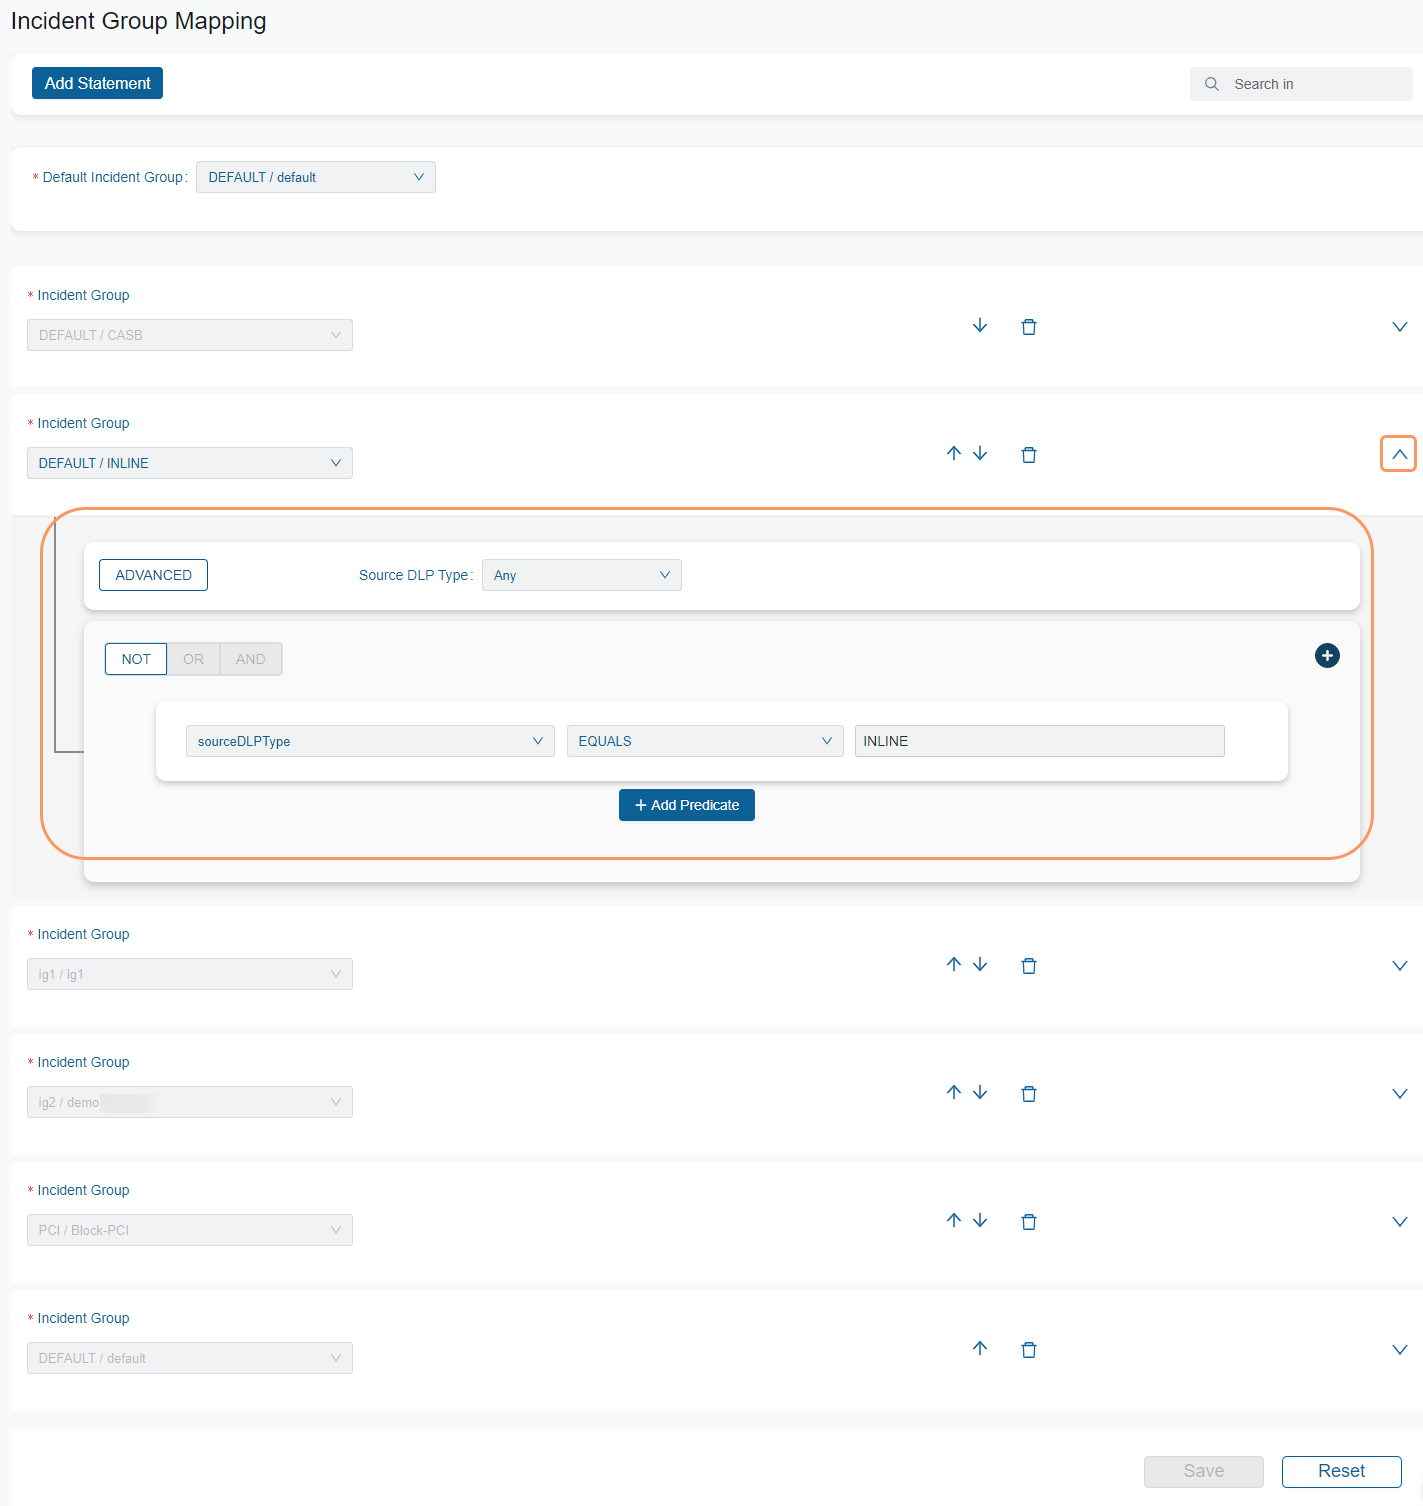
Task: Click the plus icon to add condition group
Action: click(x=1327, y=656)
